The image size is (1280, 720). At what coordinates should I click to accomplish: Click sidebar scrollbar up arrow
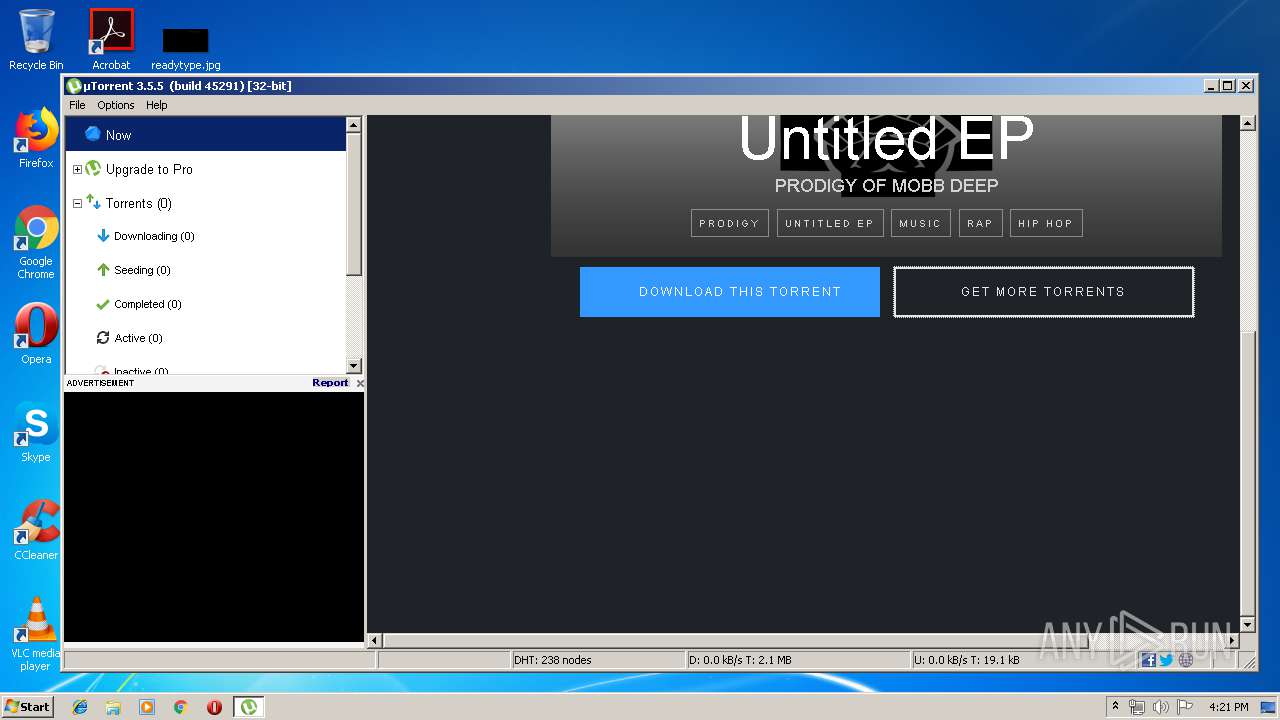[x=353, y=125]
